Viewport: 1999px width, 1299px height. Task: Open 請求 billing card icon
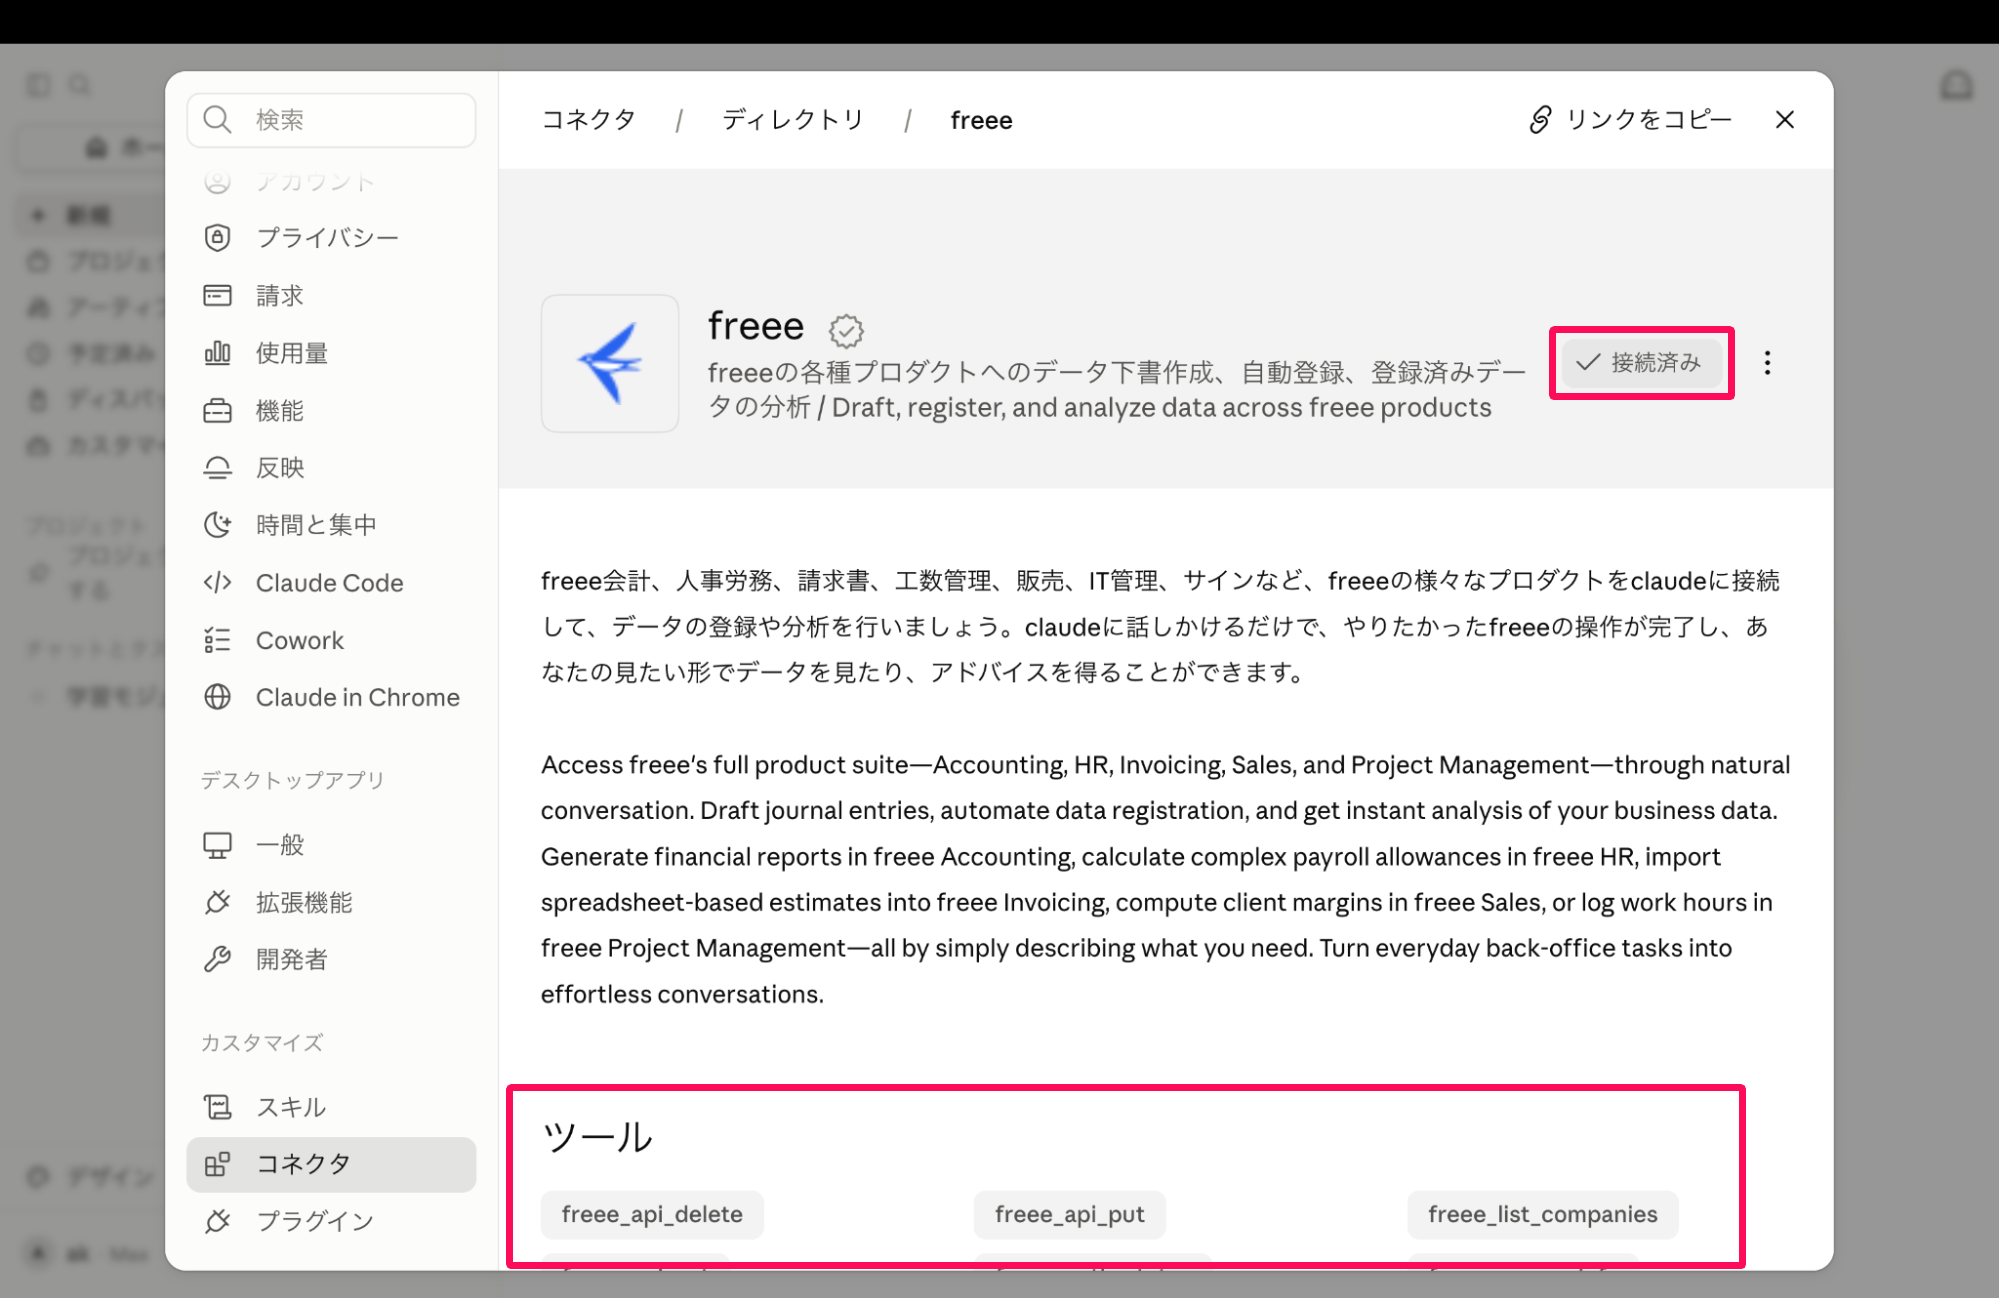pyautogui.click(x=217, y=295)
